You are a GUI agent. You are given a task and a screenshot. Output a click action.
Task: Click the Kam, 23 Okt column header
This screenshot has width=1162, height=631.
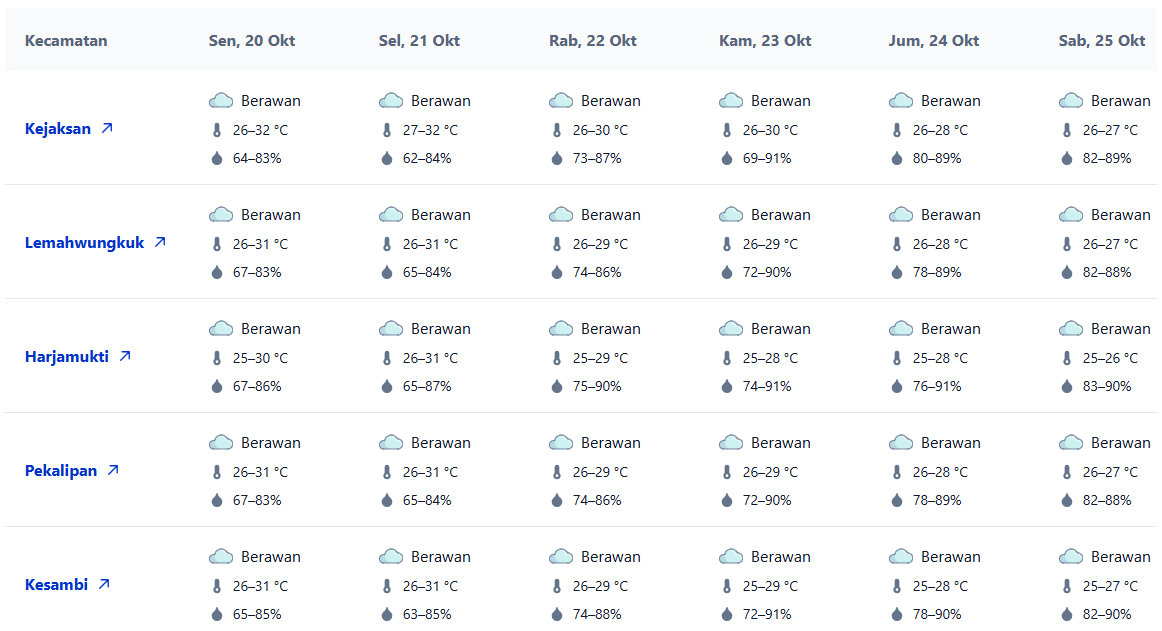(765, 41)
